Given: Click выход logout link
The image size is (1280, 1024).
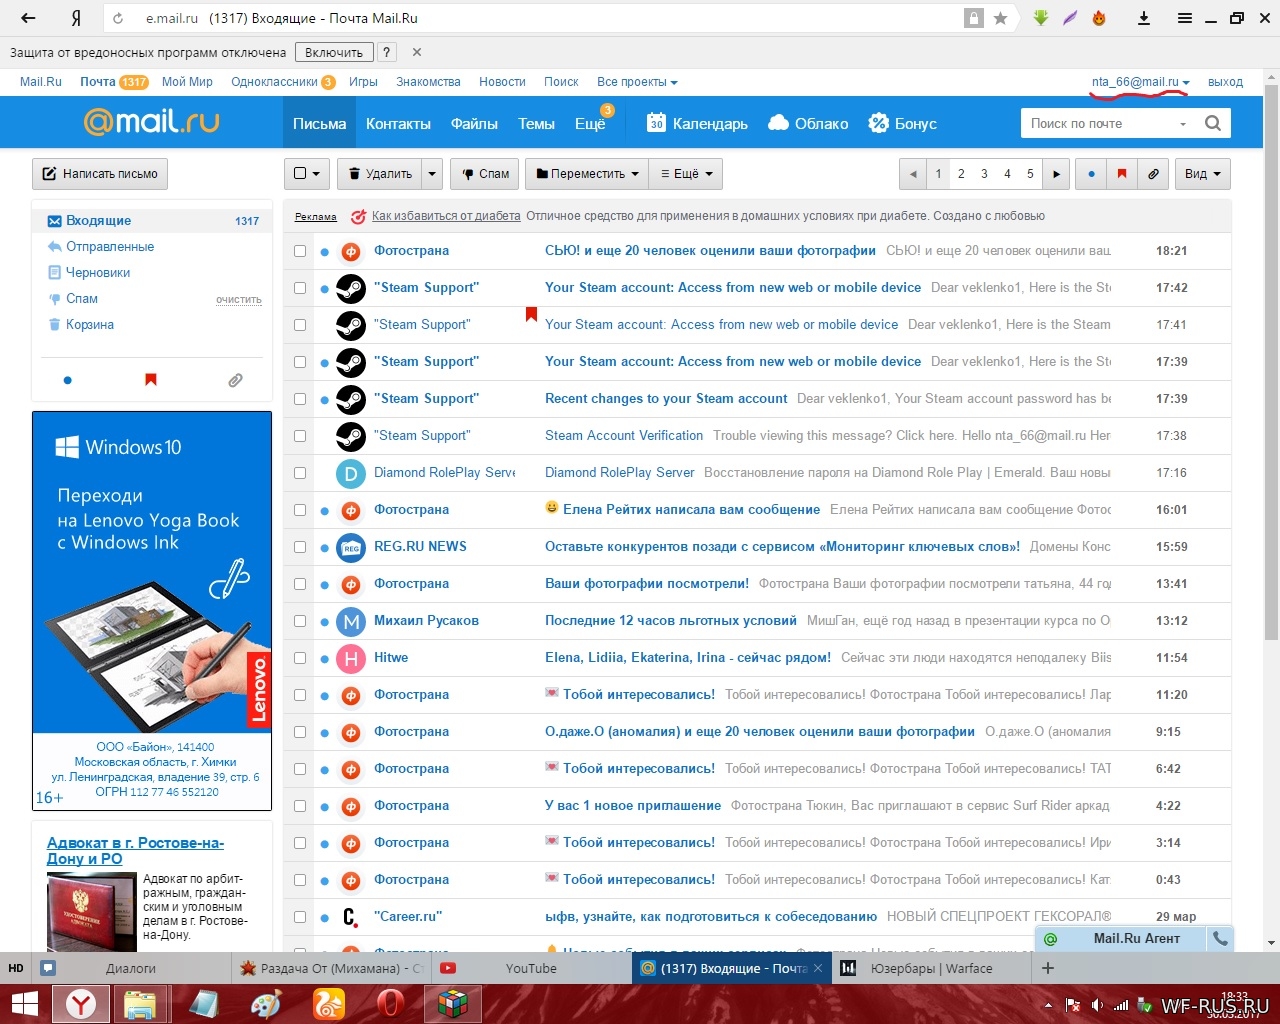Looking at the screenshot, I should (x=1225, y=82).
